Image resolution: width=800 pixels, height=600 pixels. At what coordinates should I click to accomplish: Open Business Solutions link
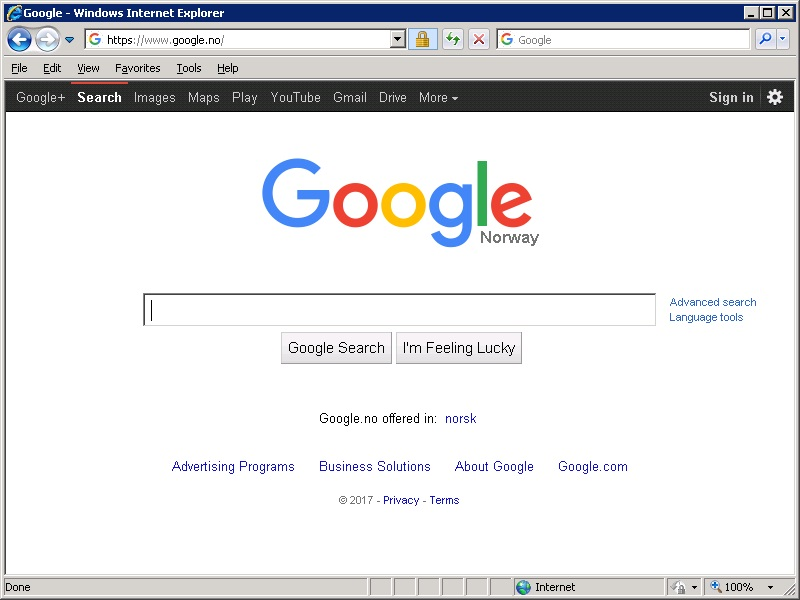(x=374, y=466)
